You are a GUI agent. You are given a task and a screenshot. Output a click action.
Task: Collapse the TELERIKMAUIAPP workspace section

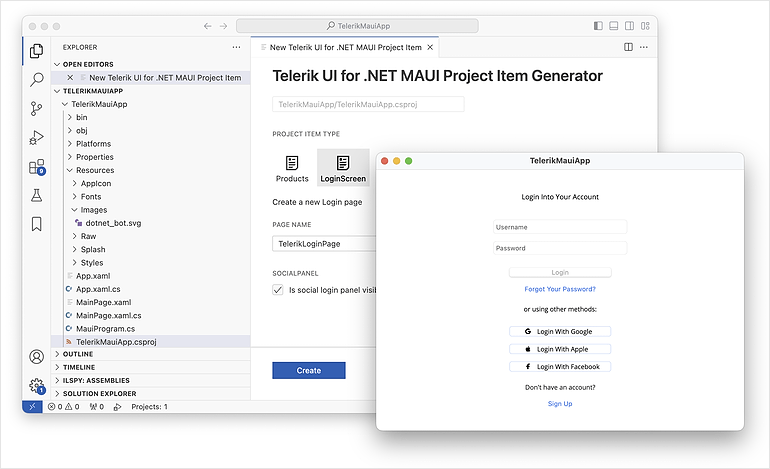(57, 91)
